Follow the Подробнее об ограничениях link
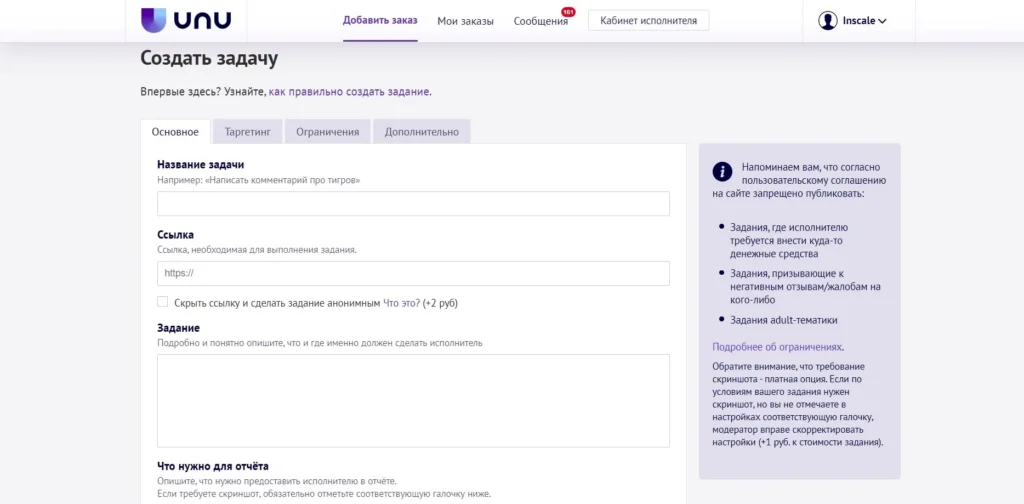The image size is (1024, 504). [777, 347]
